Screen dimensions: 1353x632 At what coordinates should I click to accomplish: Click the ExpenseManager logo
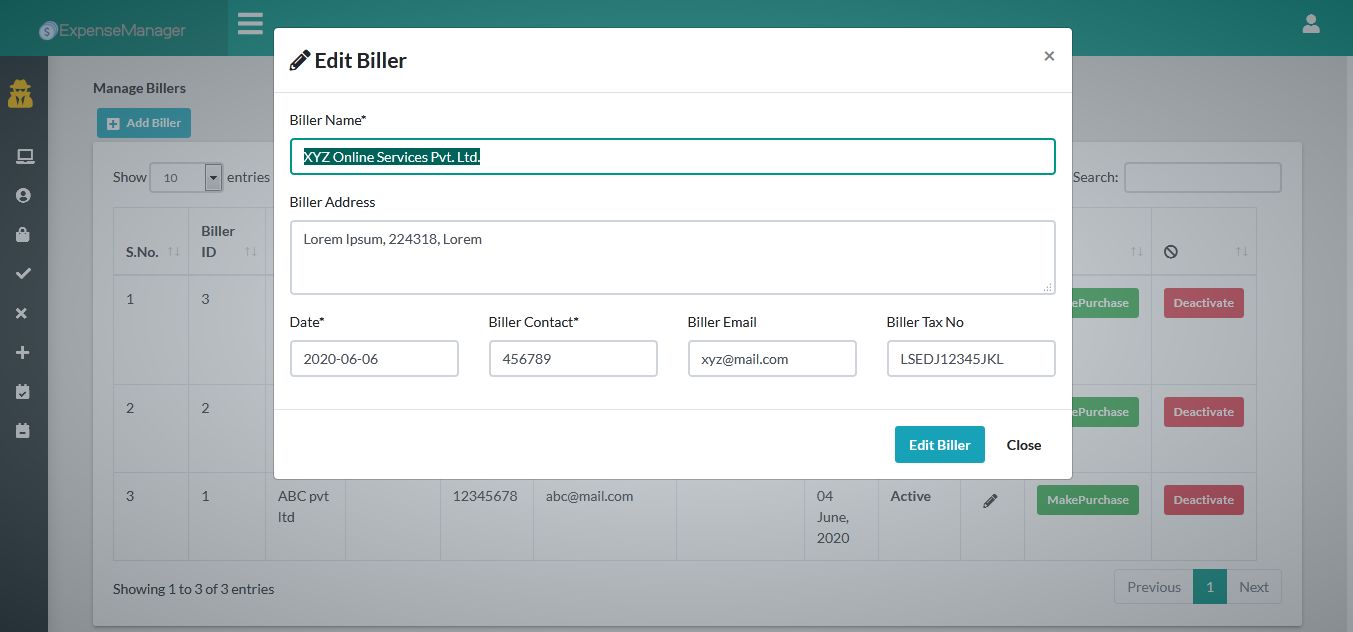110,28
